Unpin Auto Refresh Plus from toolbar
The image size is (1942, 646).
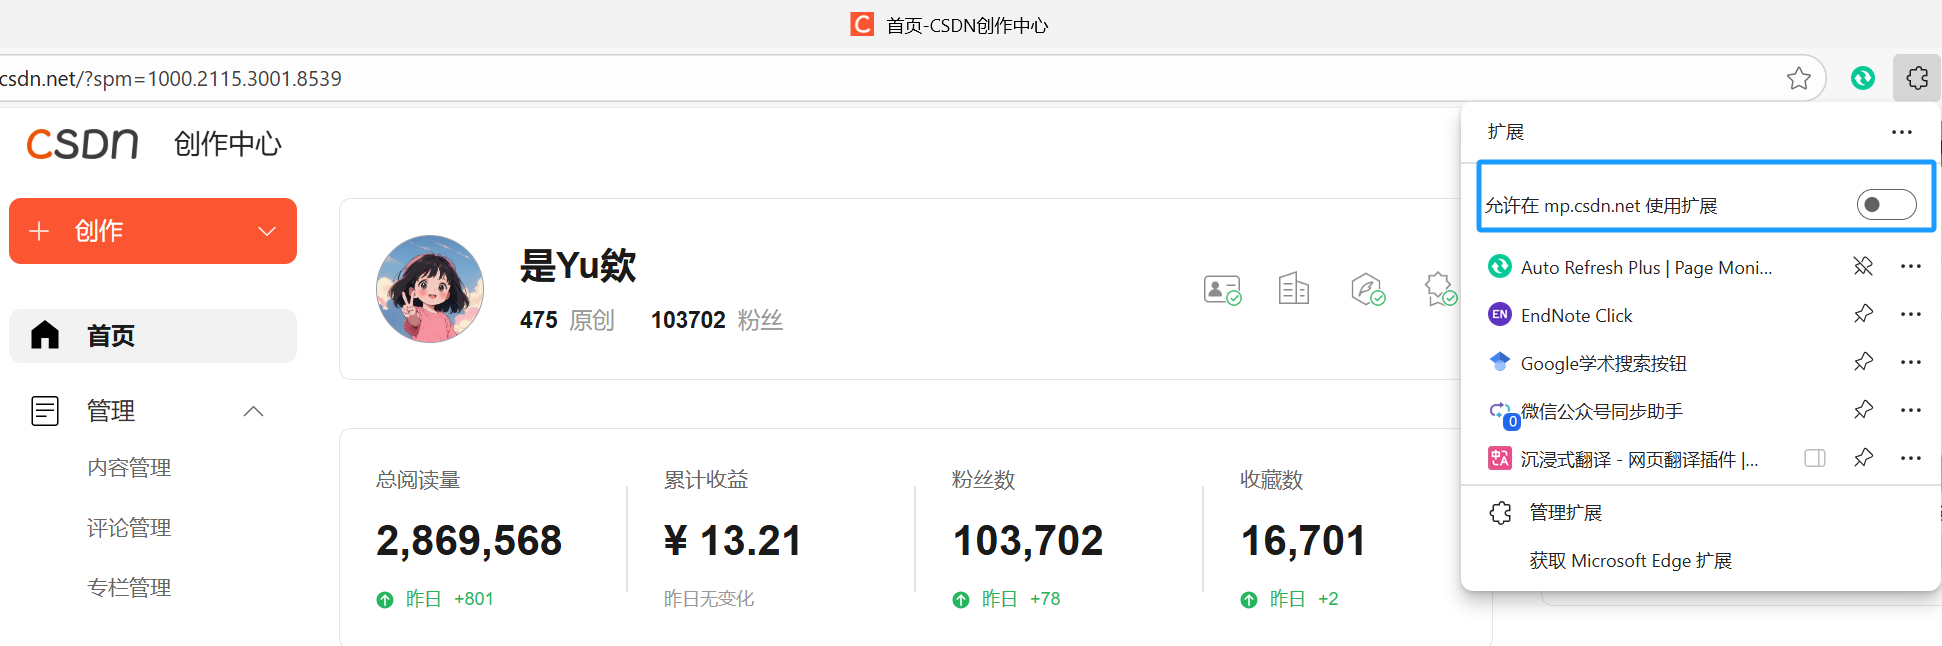tap(1862, 266)
